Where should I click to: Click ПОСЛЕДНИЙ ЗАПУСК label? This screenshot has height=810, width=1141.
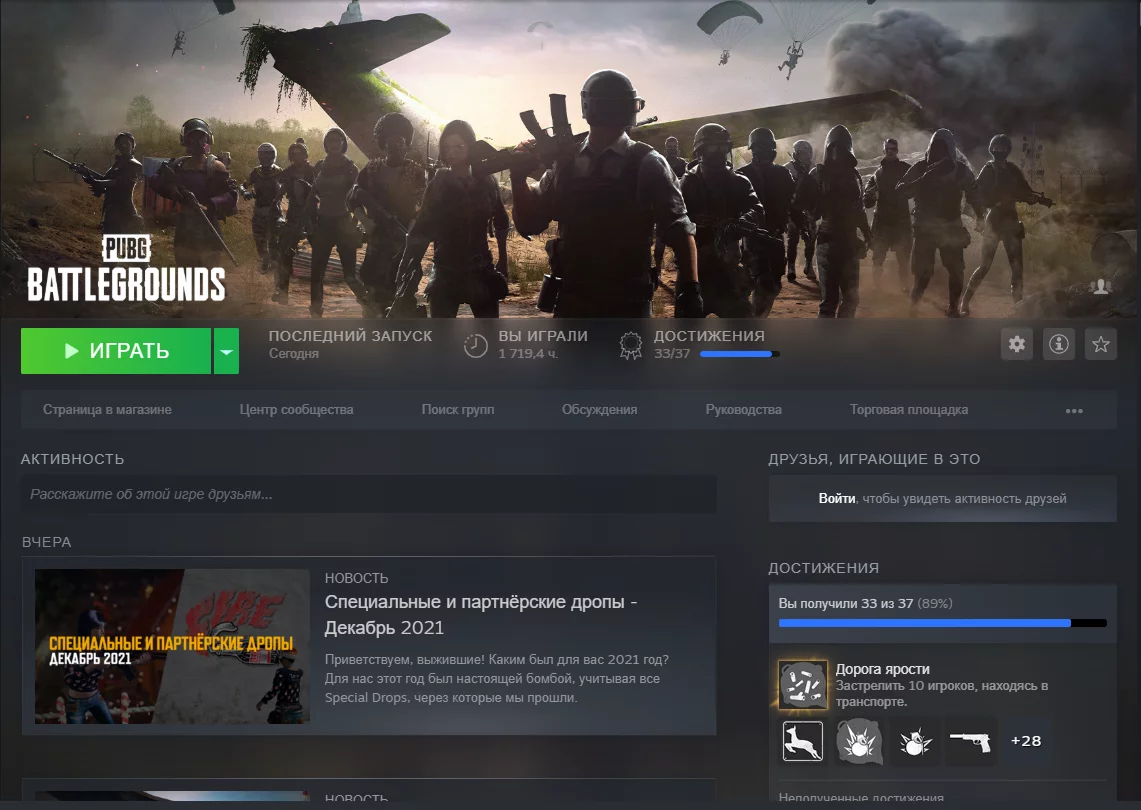(x=350, y=336)
